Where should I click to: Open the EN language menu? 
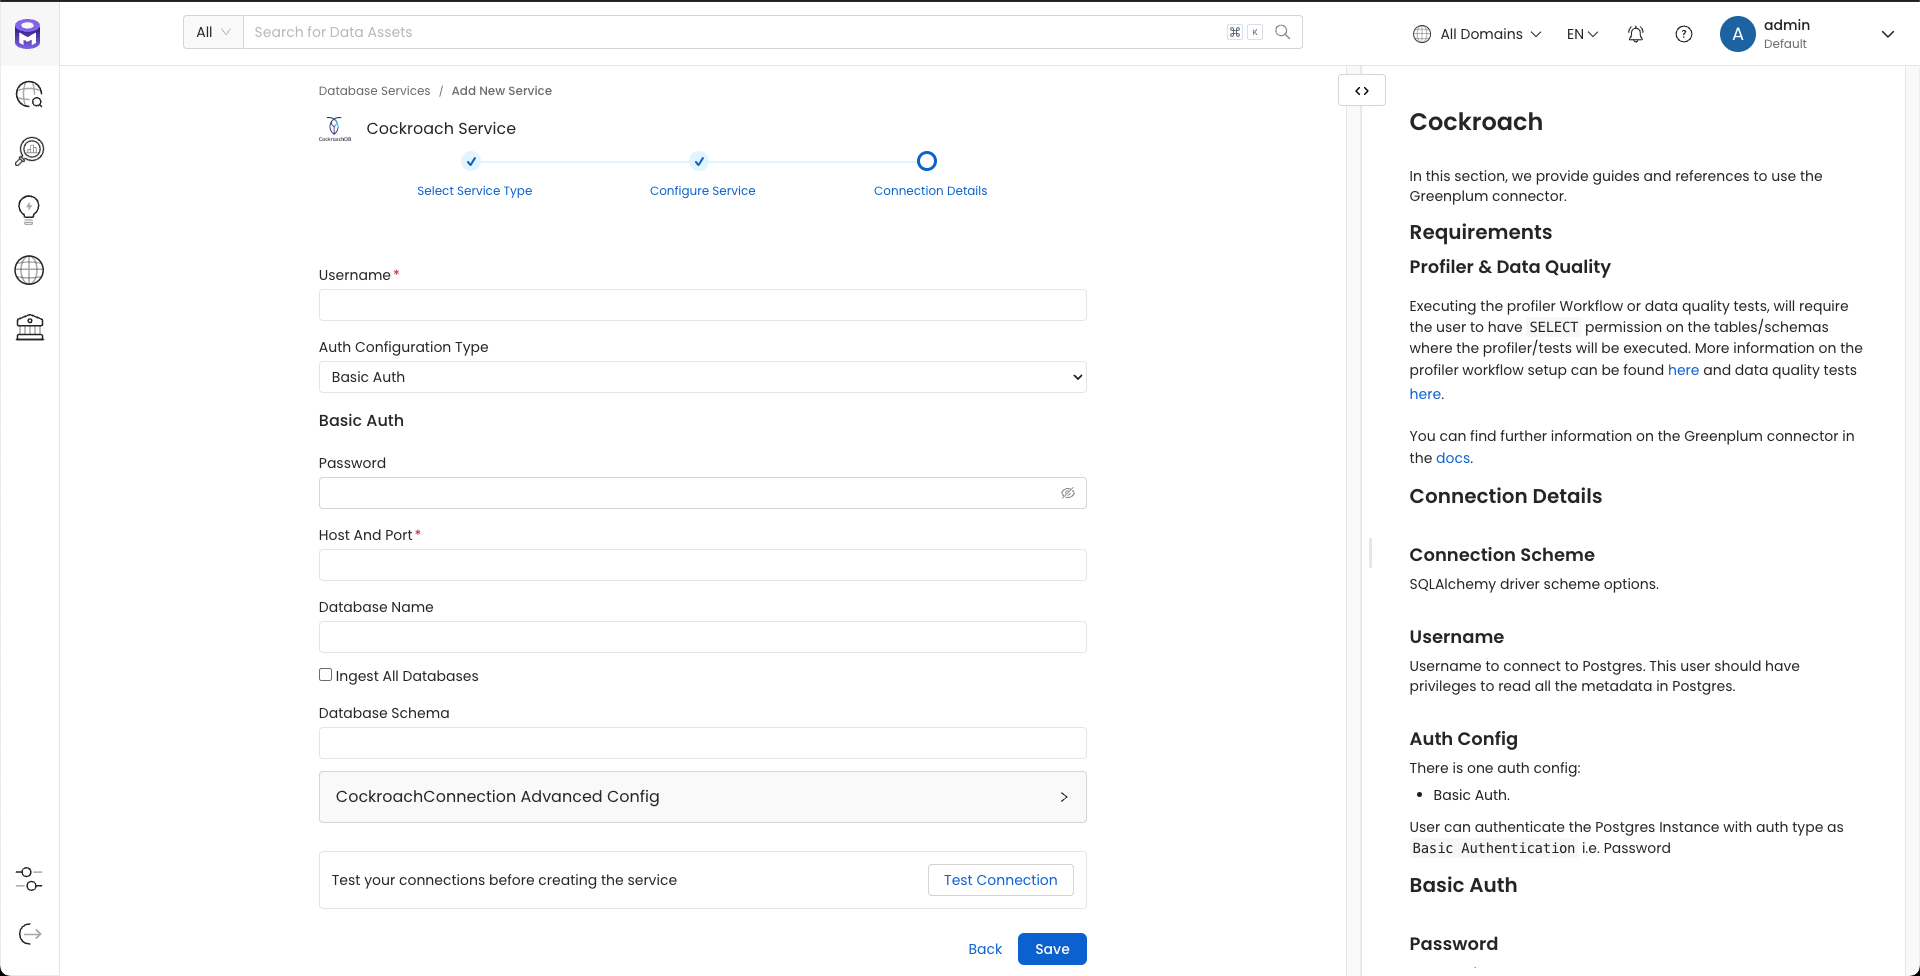click(x=1582, y=33)
